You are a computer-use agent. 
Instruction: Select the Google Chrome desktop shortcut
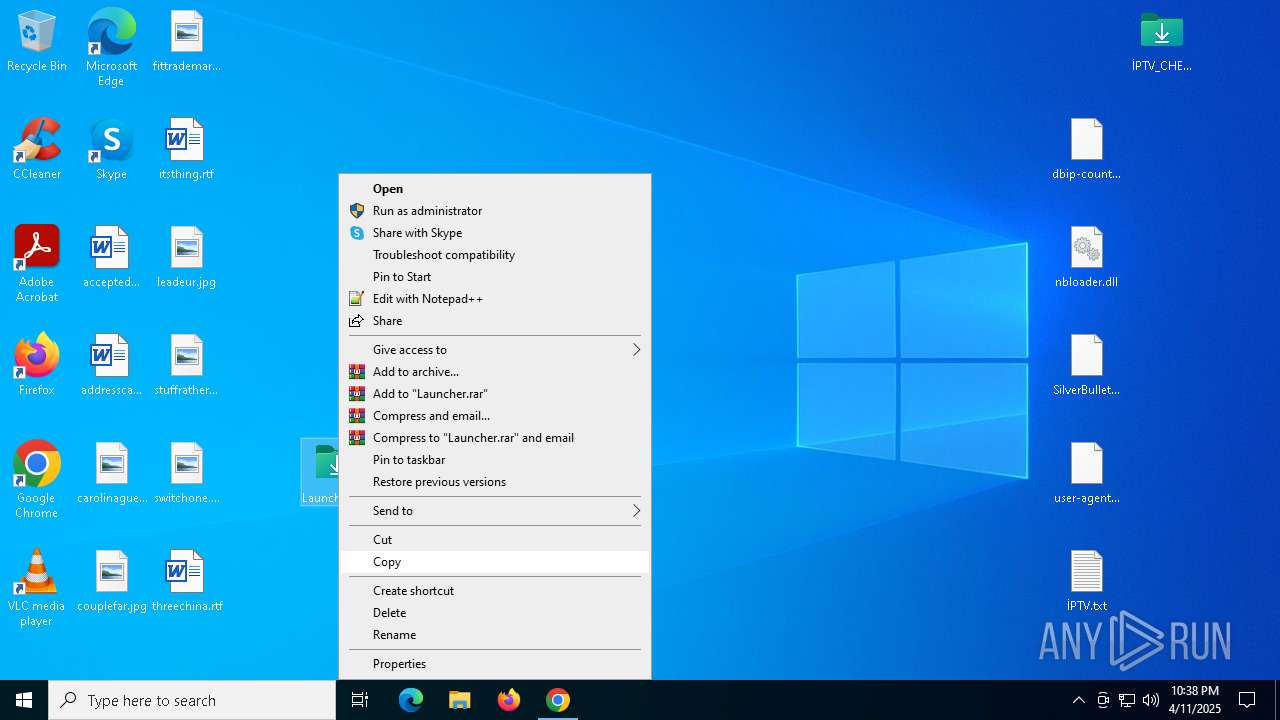(37, 480)
